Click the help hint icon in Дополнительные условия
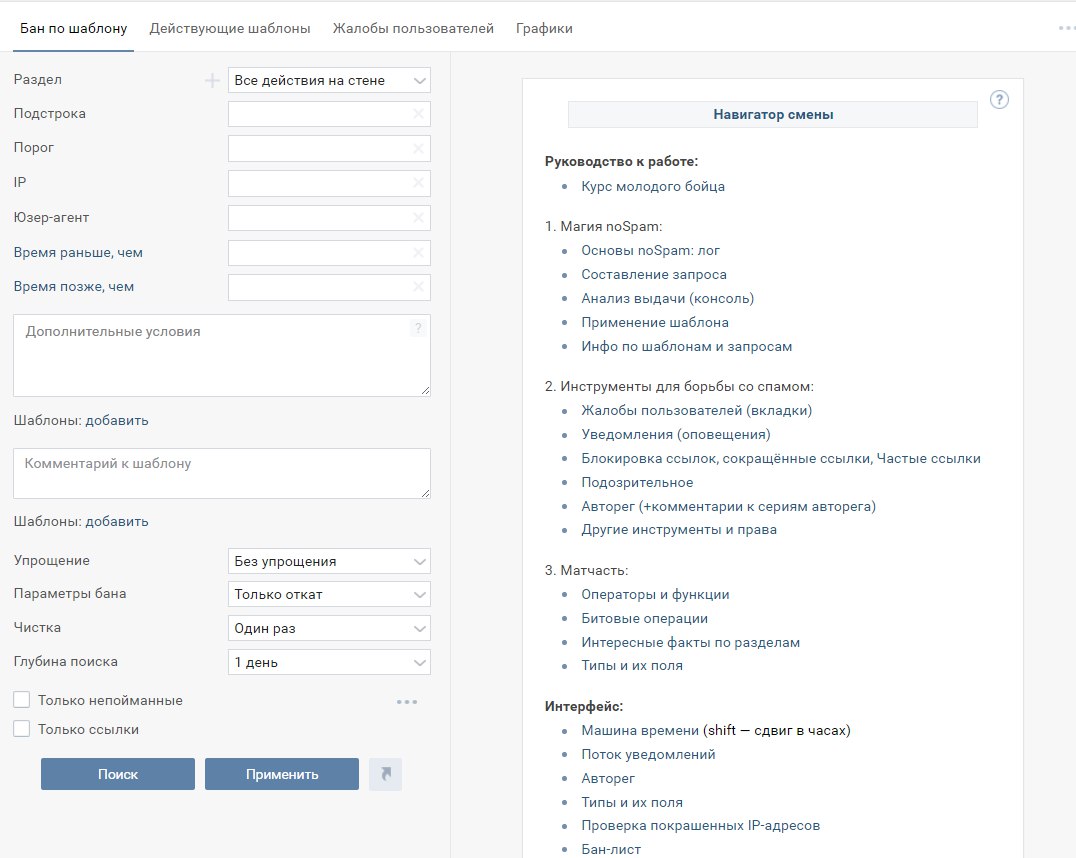1076x858 pixels. (x=417, y=329)
